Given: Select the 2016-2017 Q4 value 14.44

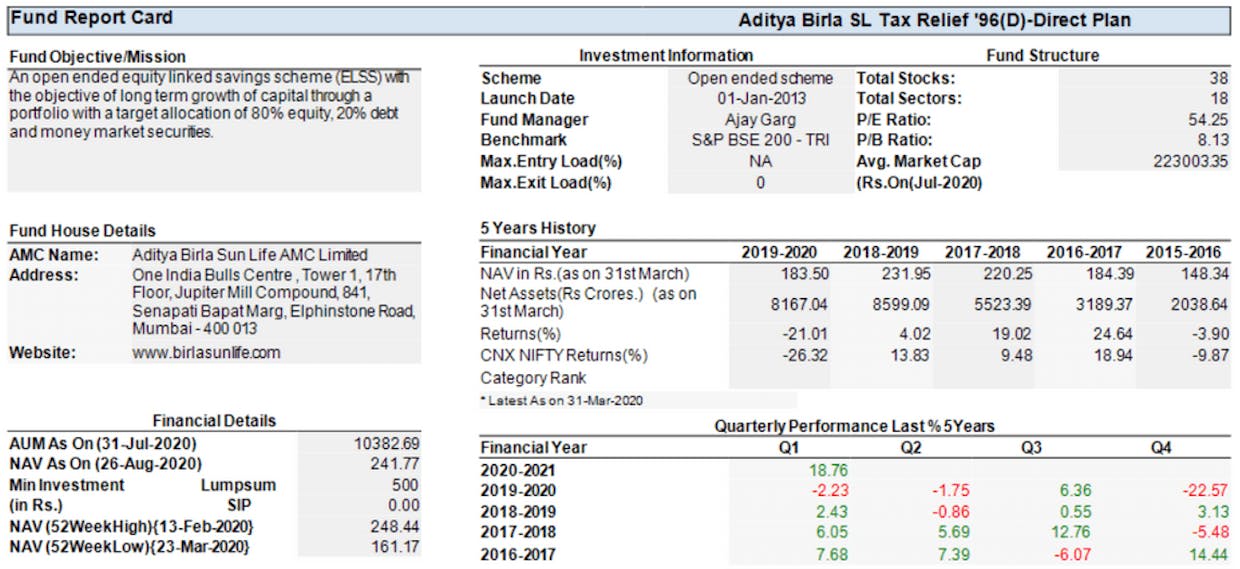Looking at the screenshot, I should click(1207, 554).
